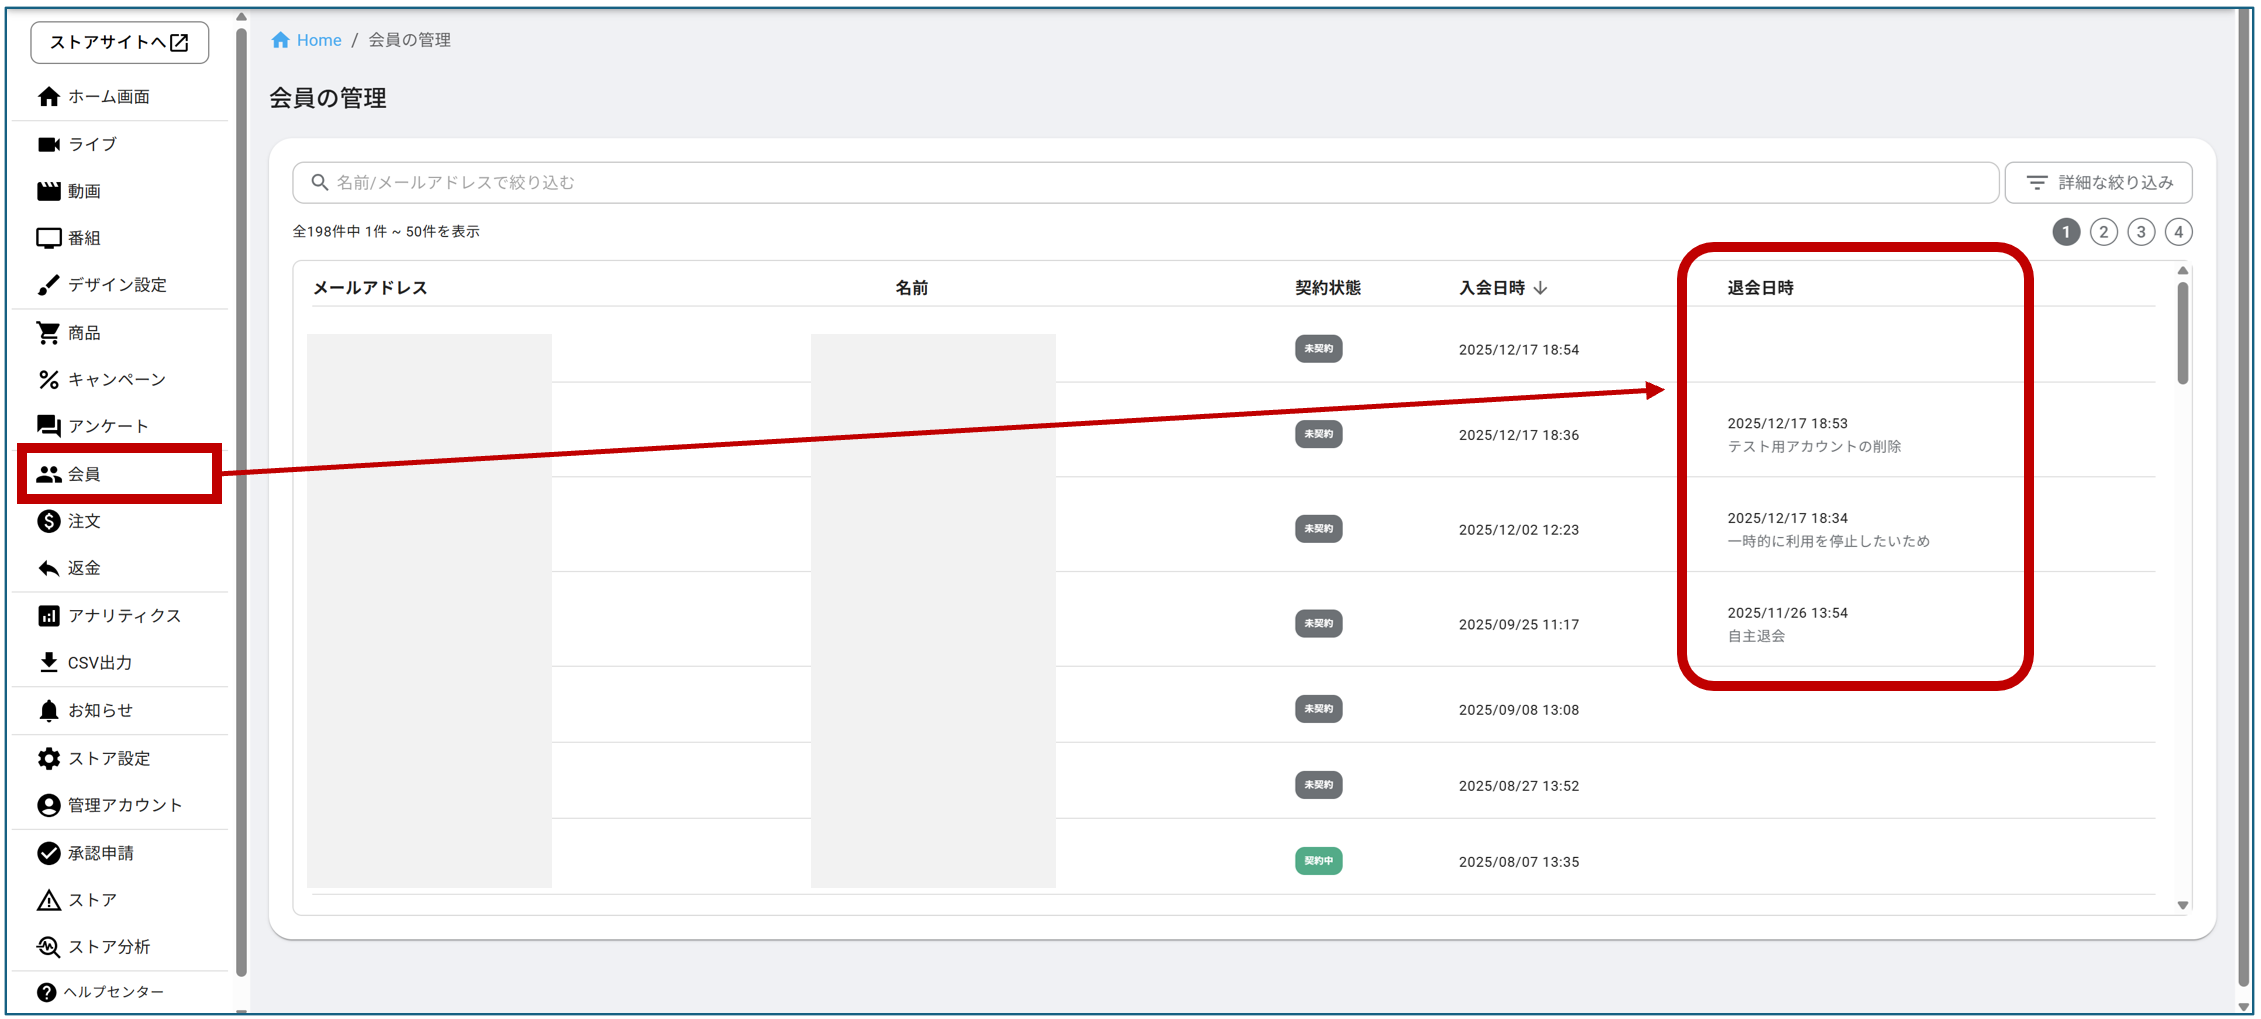Sort by 入会日時 using the arrow

tap(1540, 288)
